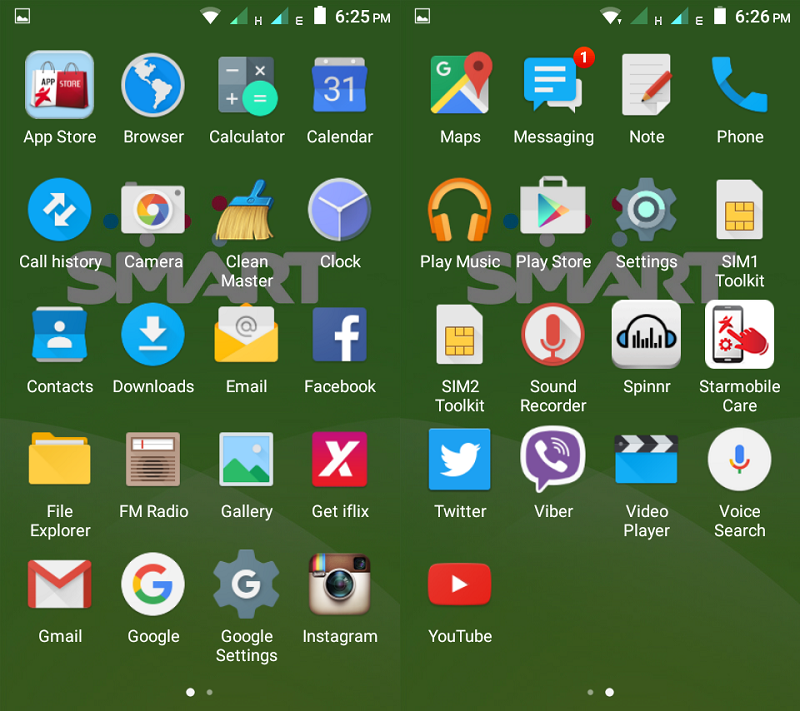
Task: Start the Sound Recorder
Action: [553, 335]
